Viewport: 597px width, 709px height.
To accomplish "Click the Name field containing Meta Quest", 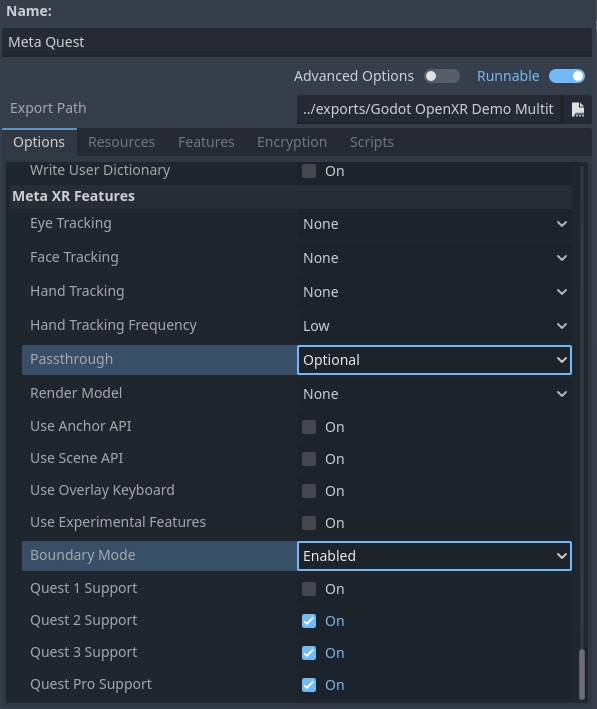I will coord(297,42).
